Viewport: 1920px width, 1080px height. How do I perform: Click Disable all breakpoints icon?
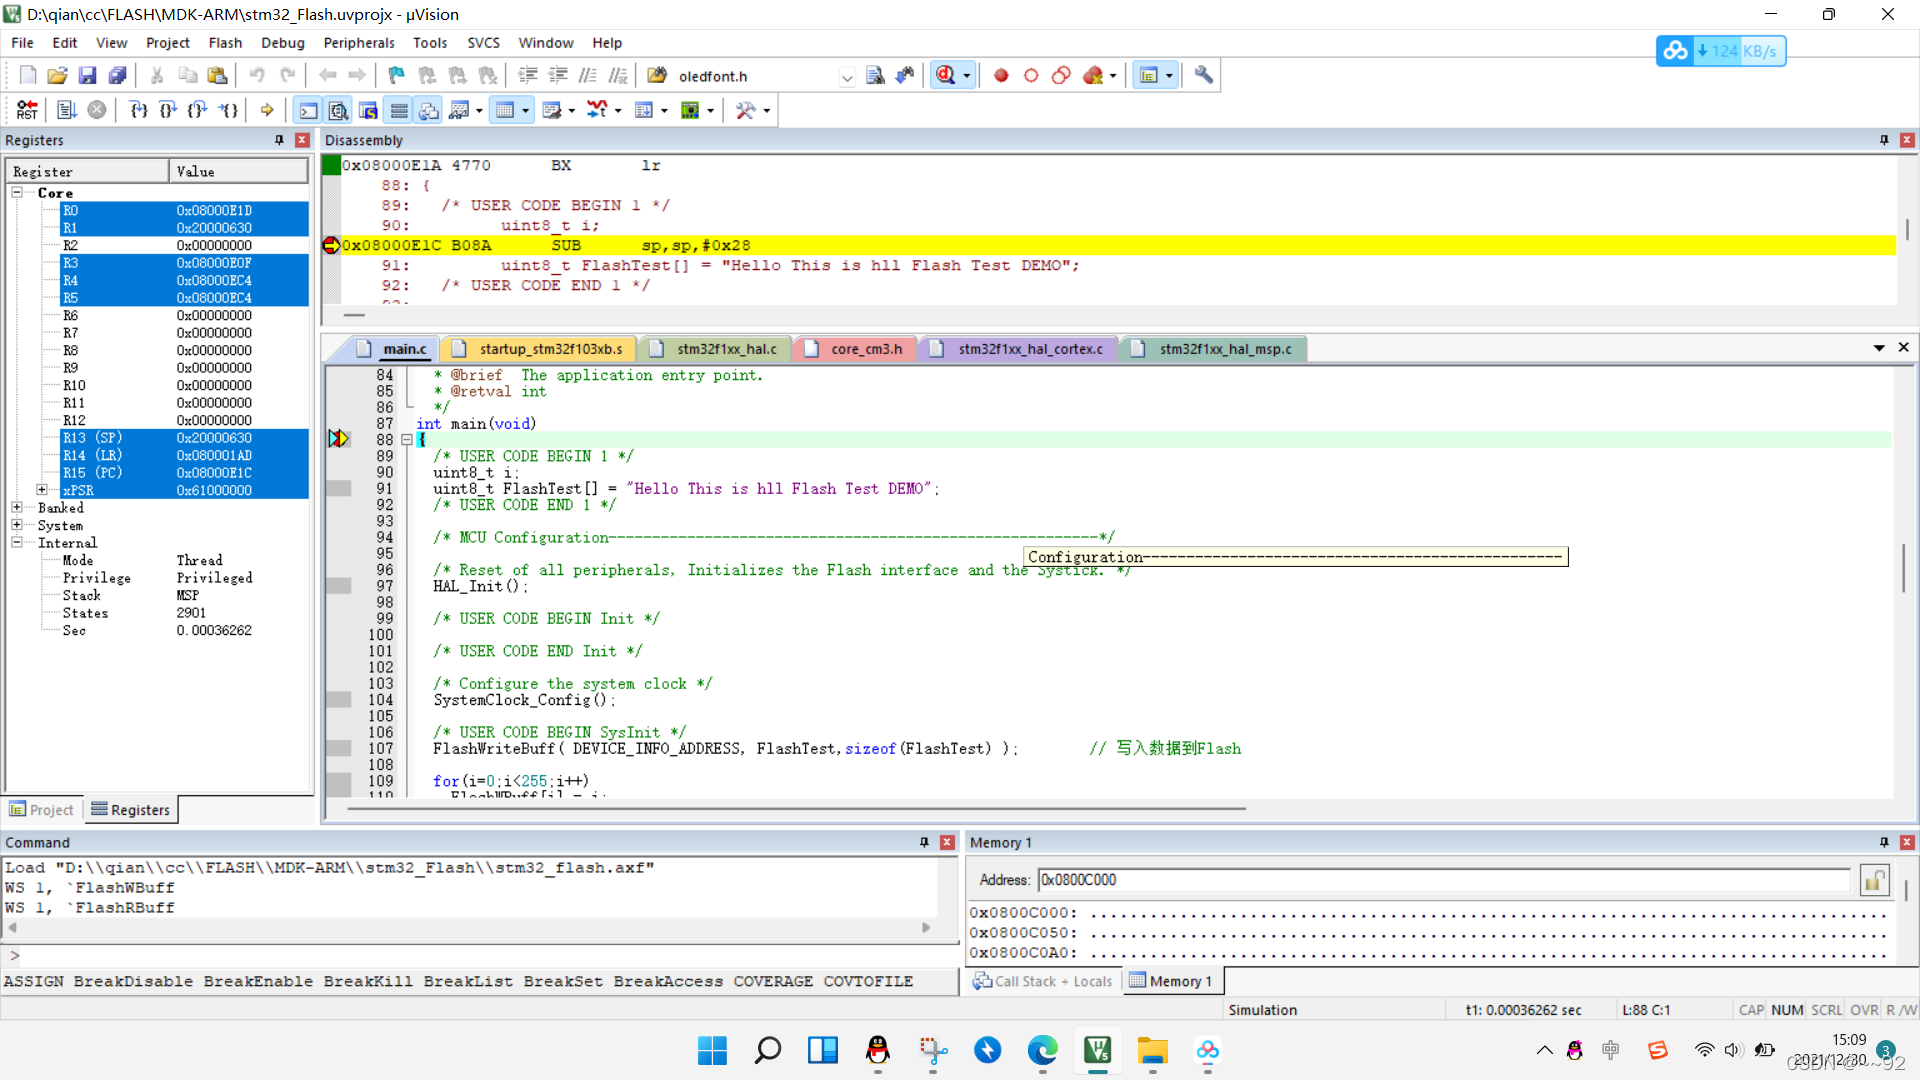pos(1061,75)
